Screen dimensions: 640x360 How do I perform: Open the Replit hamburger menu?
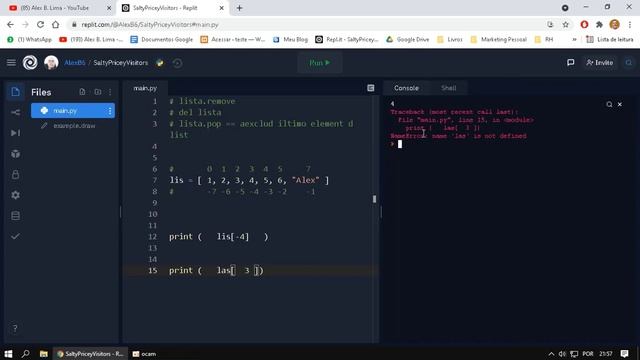point(11,62)
